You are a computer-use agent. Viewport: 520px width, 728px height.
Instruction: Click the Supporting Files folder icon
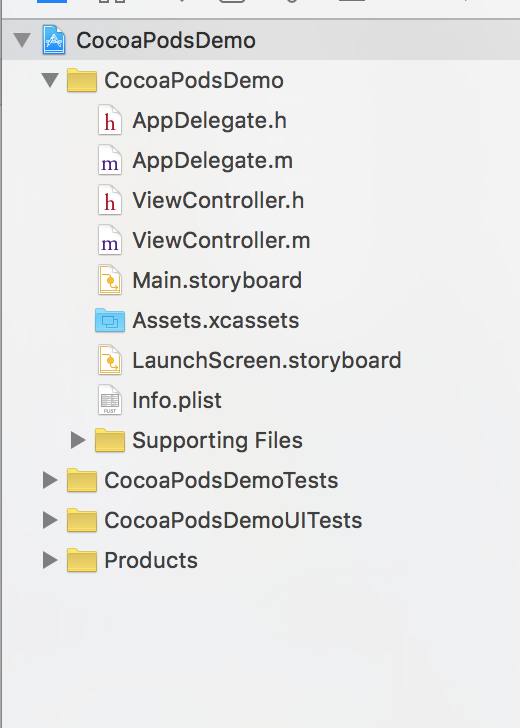pos(110,440)
